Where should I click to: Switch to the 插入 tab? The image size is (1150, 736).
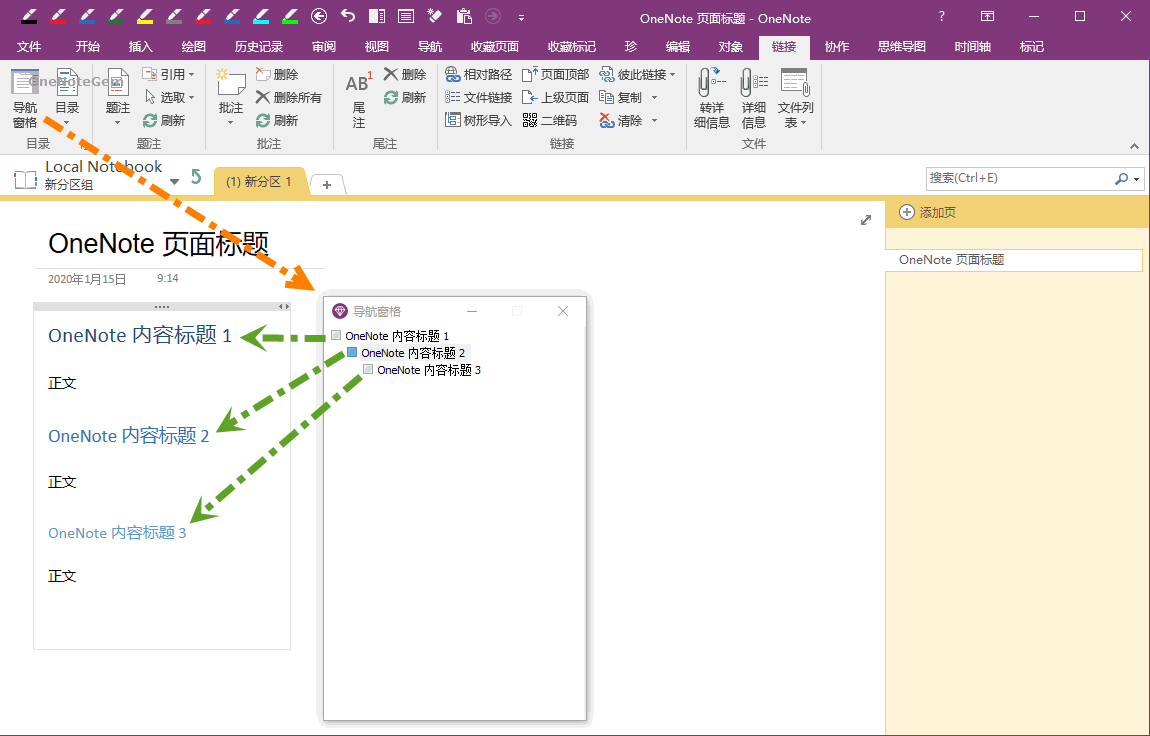(x=141, y=46)
